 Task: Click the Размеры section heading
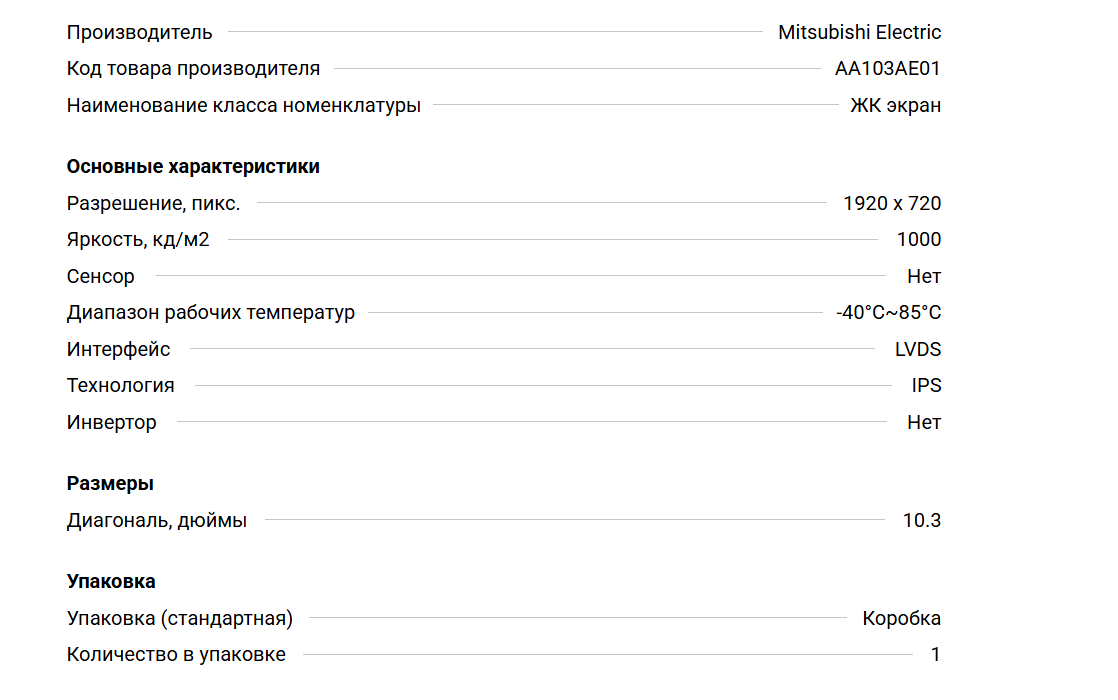pos(110,484)
